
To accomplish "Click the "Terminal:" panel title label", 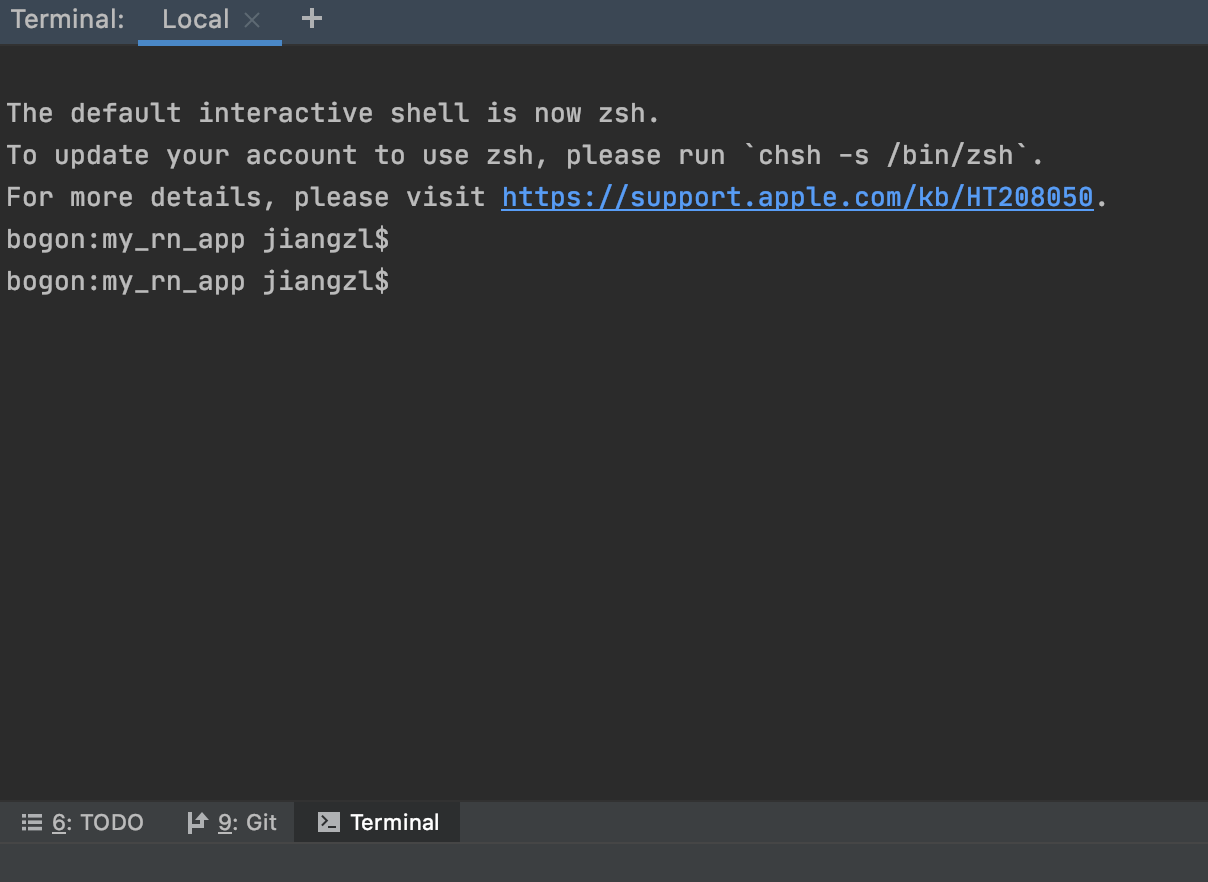I will coord(68,20).
